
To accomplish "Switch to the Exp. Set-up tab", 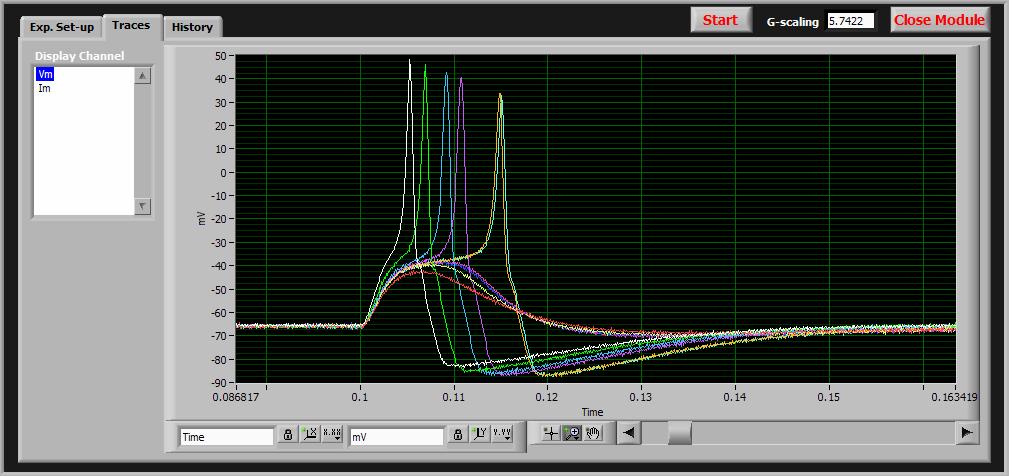I will [x=62, y=27].
